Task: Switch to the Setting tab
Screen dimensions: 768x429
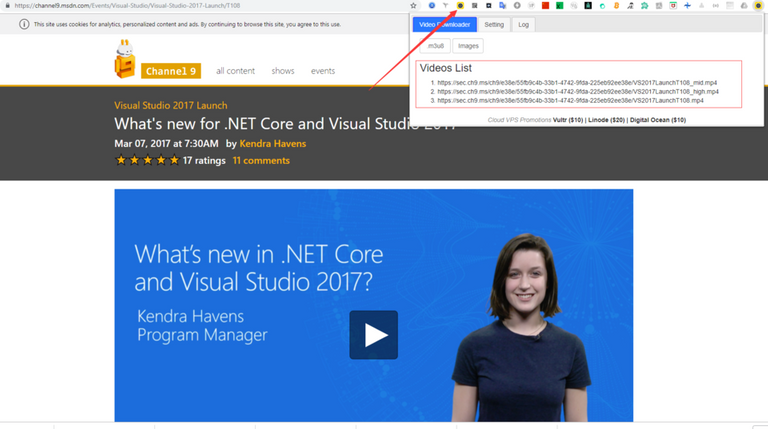Action: tap(494, 24)
